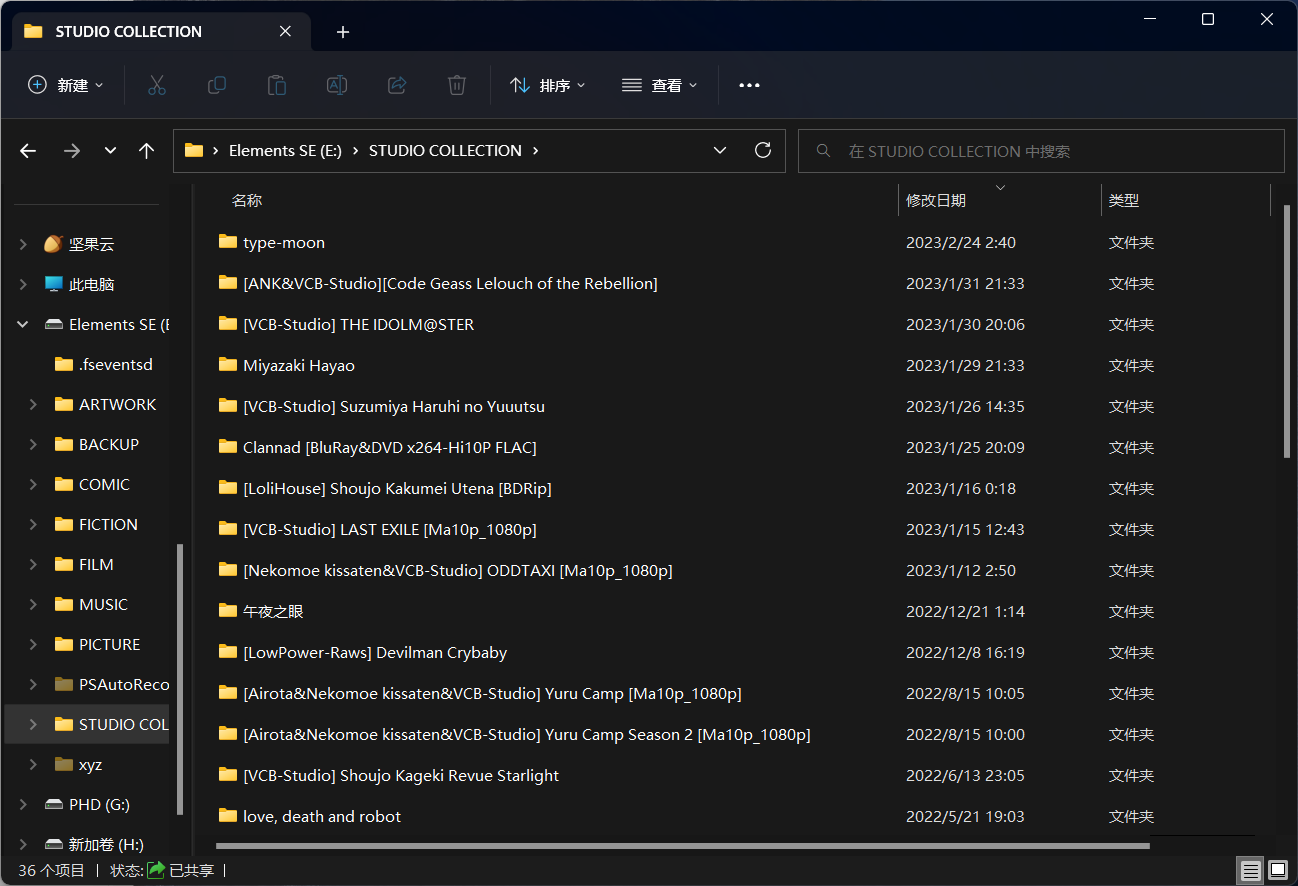
Task: Close the STUDIO COLLECTION tab
Action: click(x=285, y=31)
